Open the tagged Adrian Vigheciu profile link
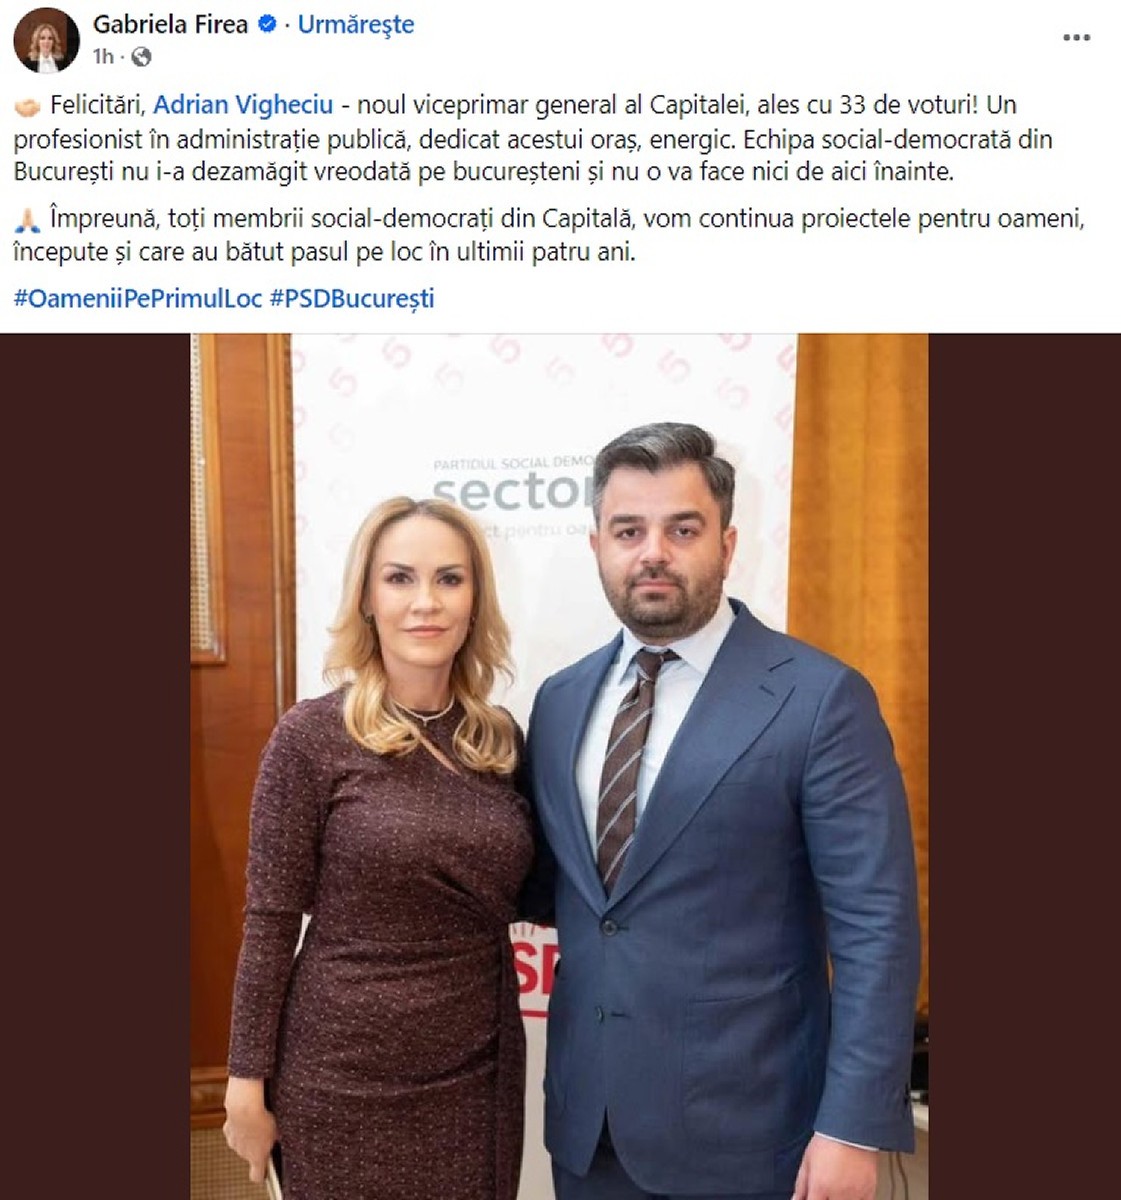This screenshot has height=1200, width=1121. (243, 105)
